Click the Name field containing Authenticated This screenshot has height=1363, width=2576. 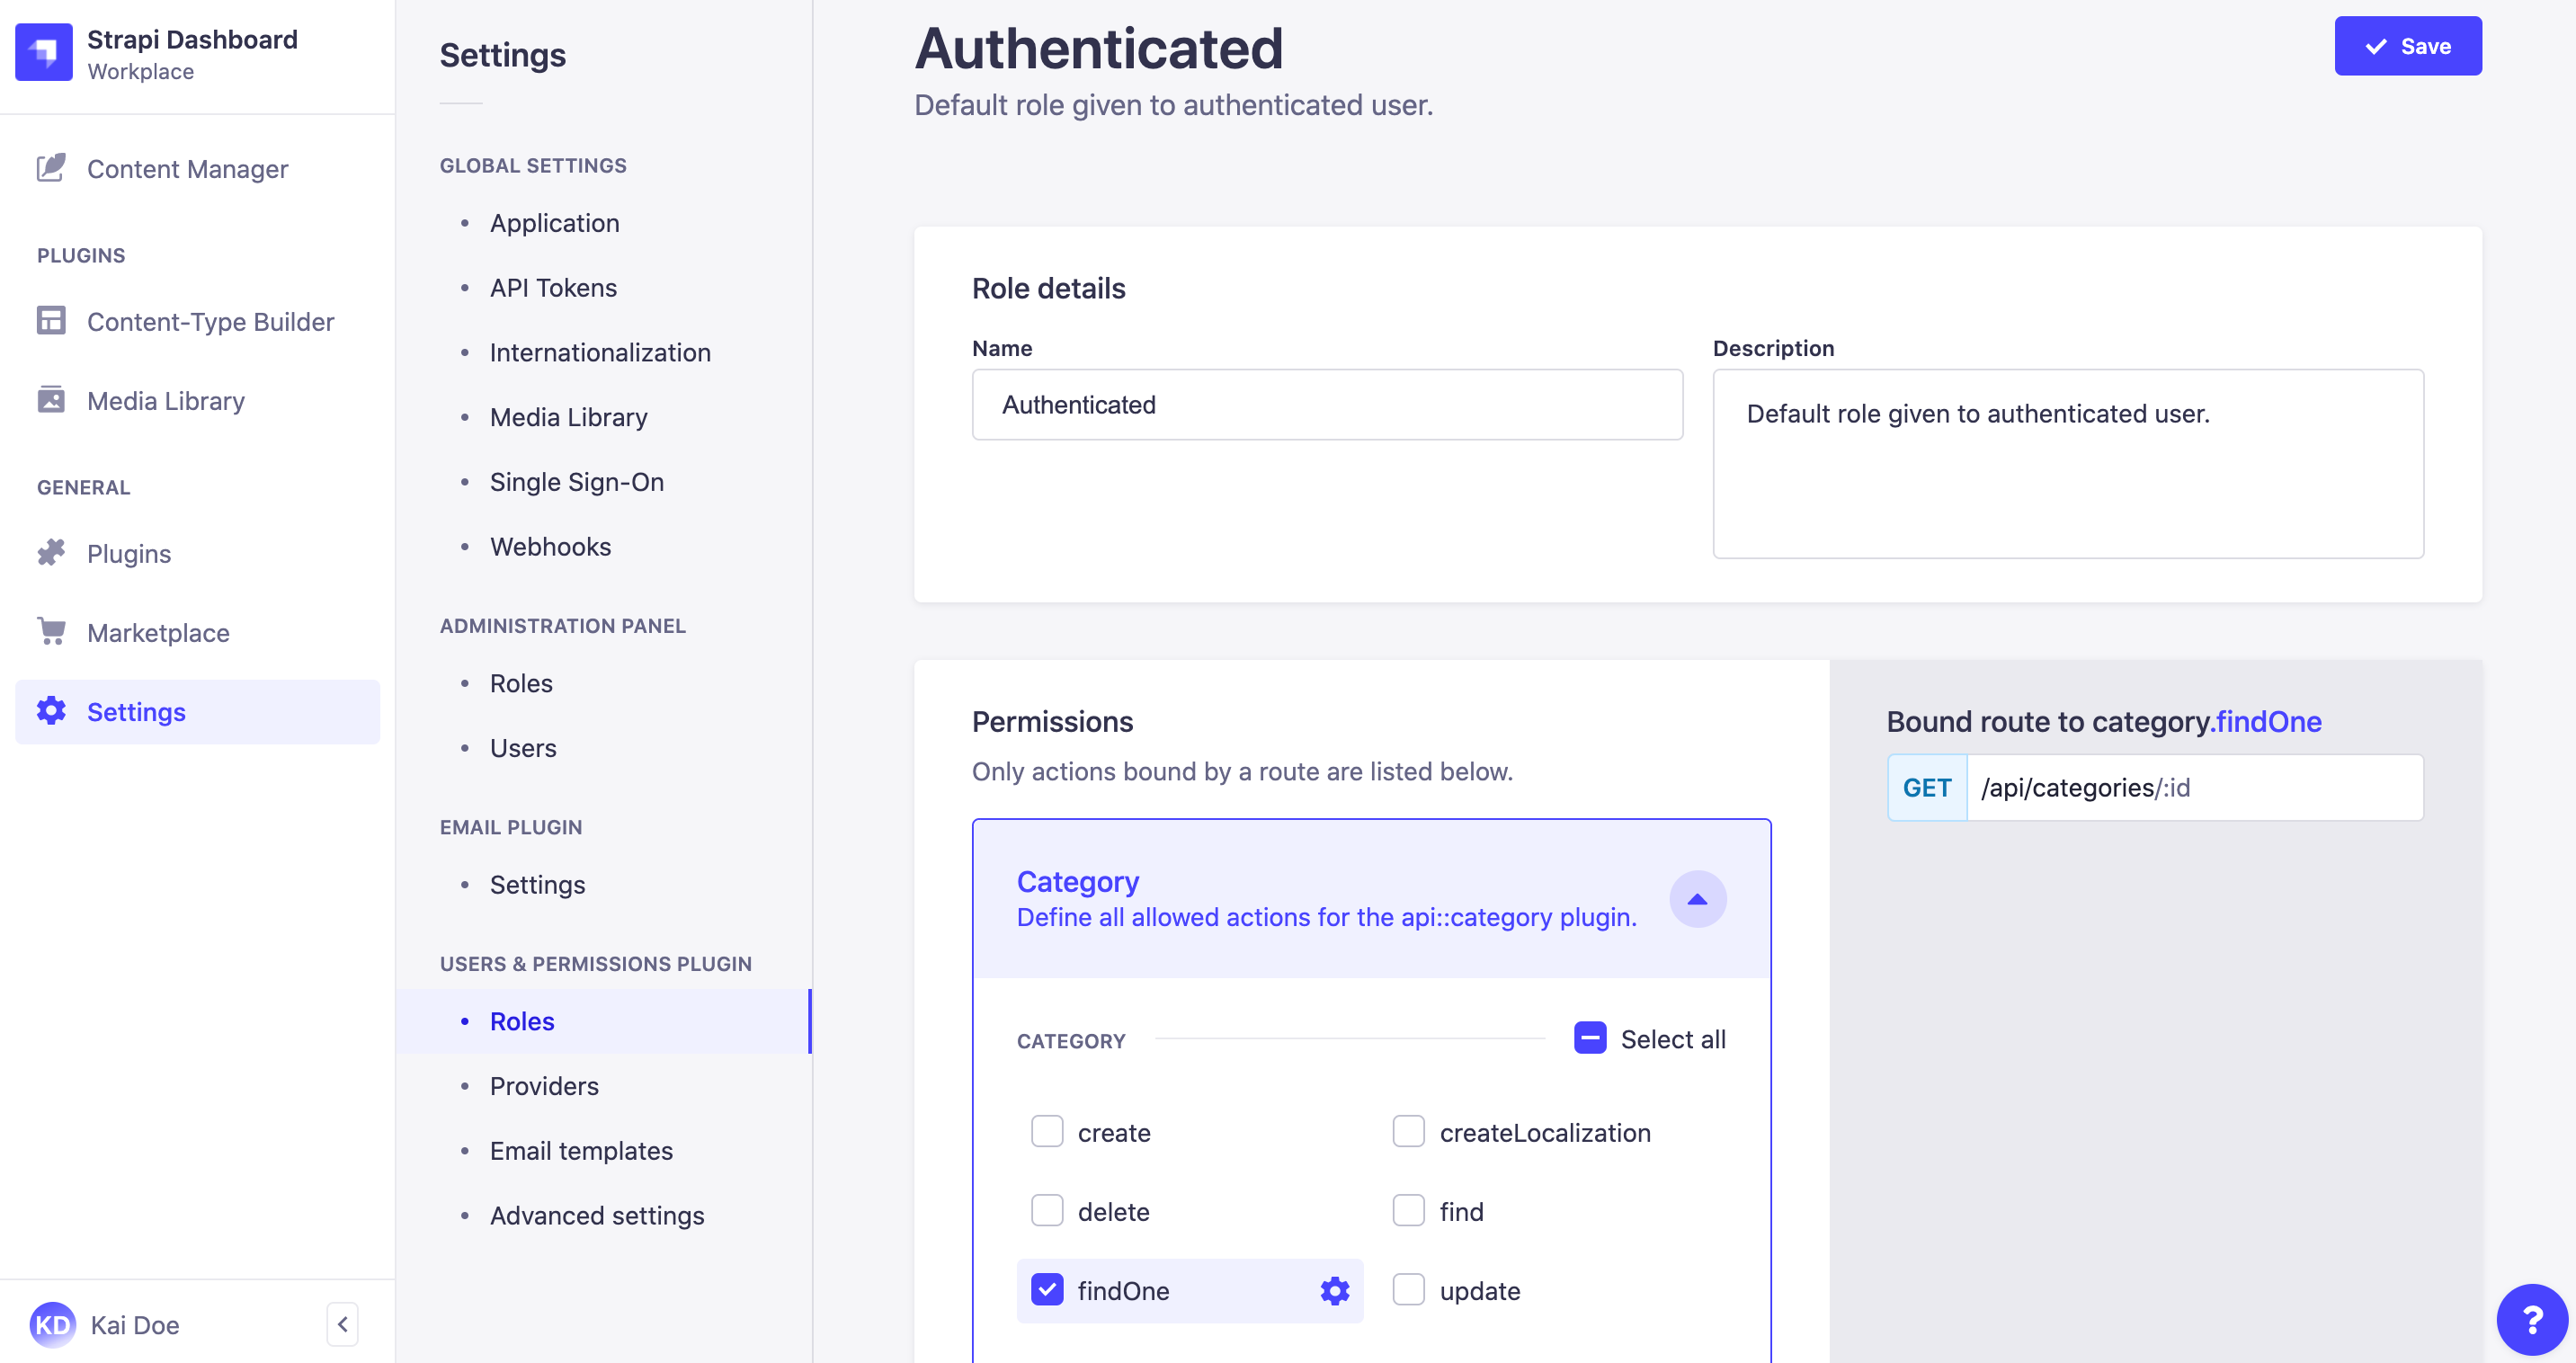pyautogui.click(x=1327, y=404)
